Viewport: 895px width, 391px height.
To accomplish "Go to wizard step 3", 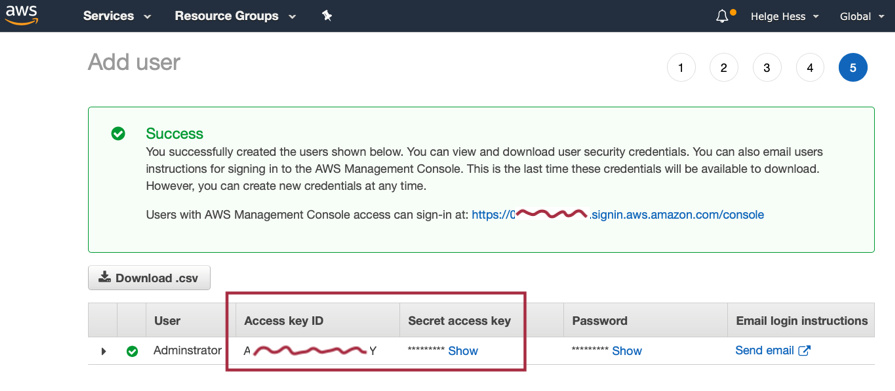I will point(767,68).
